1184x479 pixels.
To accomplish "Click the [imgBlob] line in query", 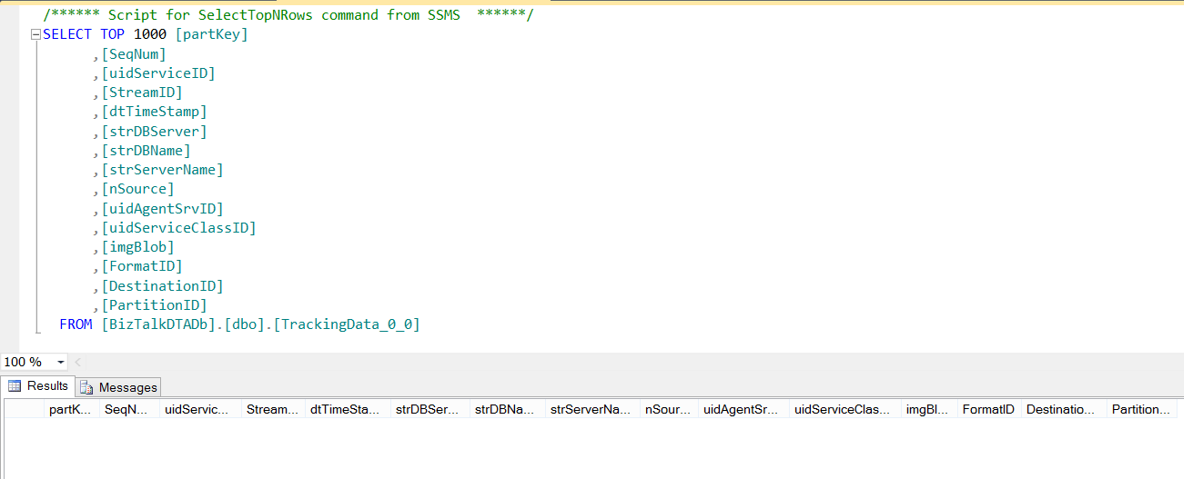I will click(x=137, y=247).
